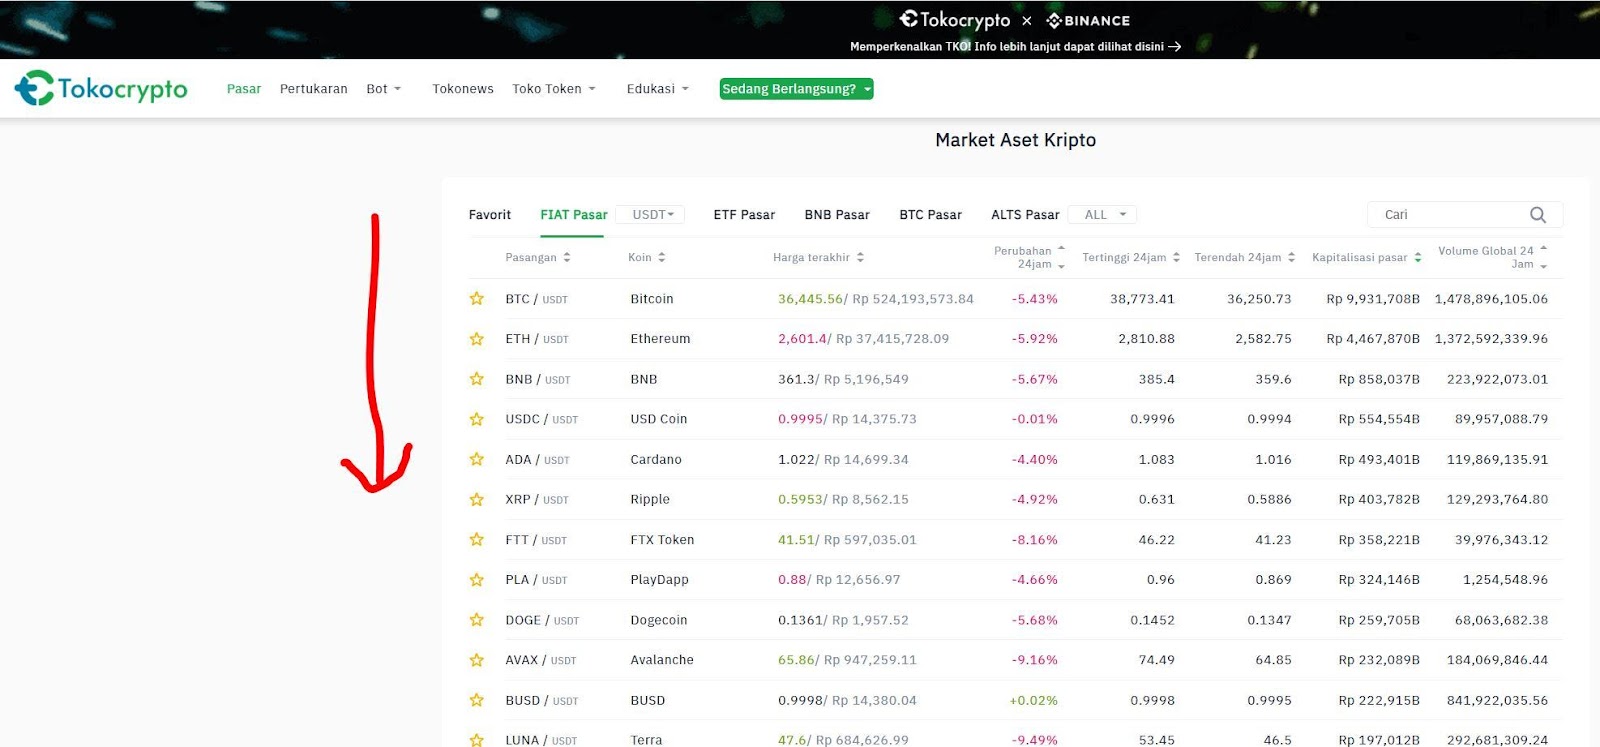
Task: Click the +0.02% change for BUSD
Action: coord(1033,700)
